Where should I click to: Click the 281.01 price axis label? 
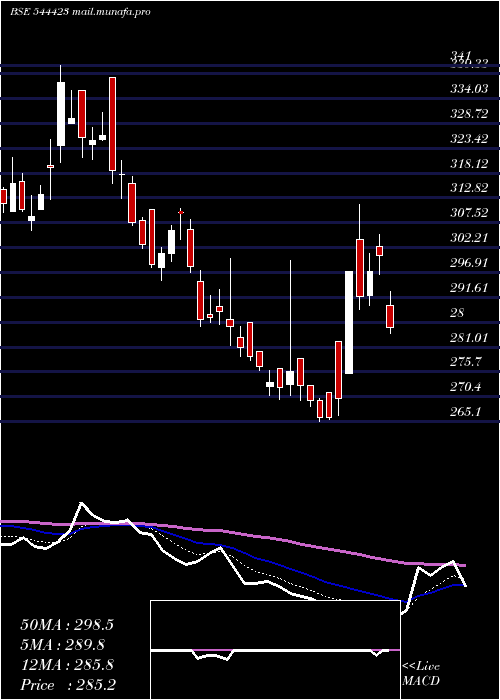469,338
